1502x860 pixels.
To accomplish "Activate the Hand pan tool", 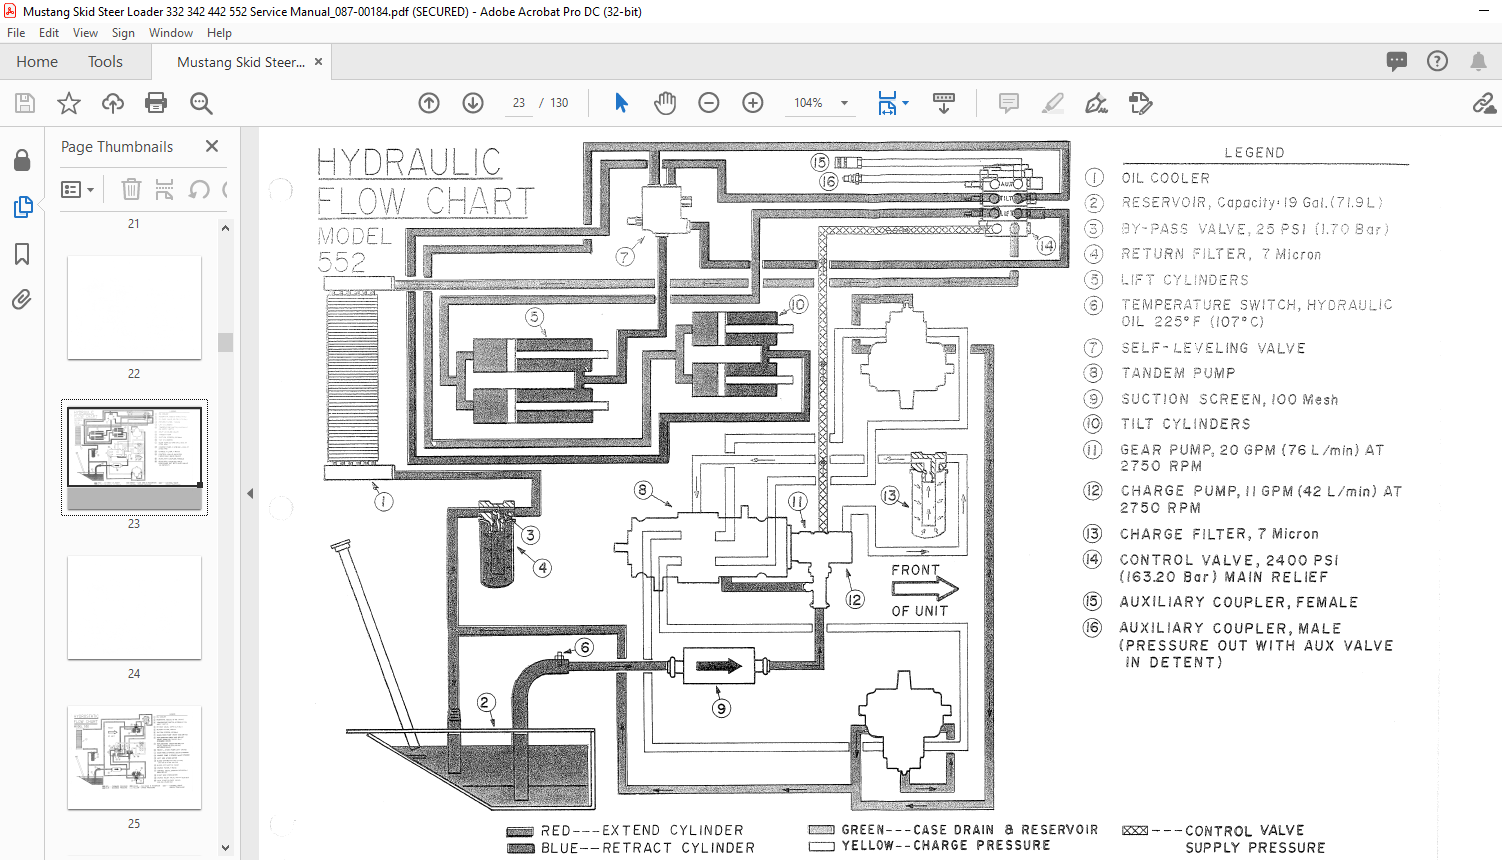I will pyautogui.click(x=665, y=103).
